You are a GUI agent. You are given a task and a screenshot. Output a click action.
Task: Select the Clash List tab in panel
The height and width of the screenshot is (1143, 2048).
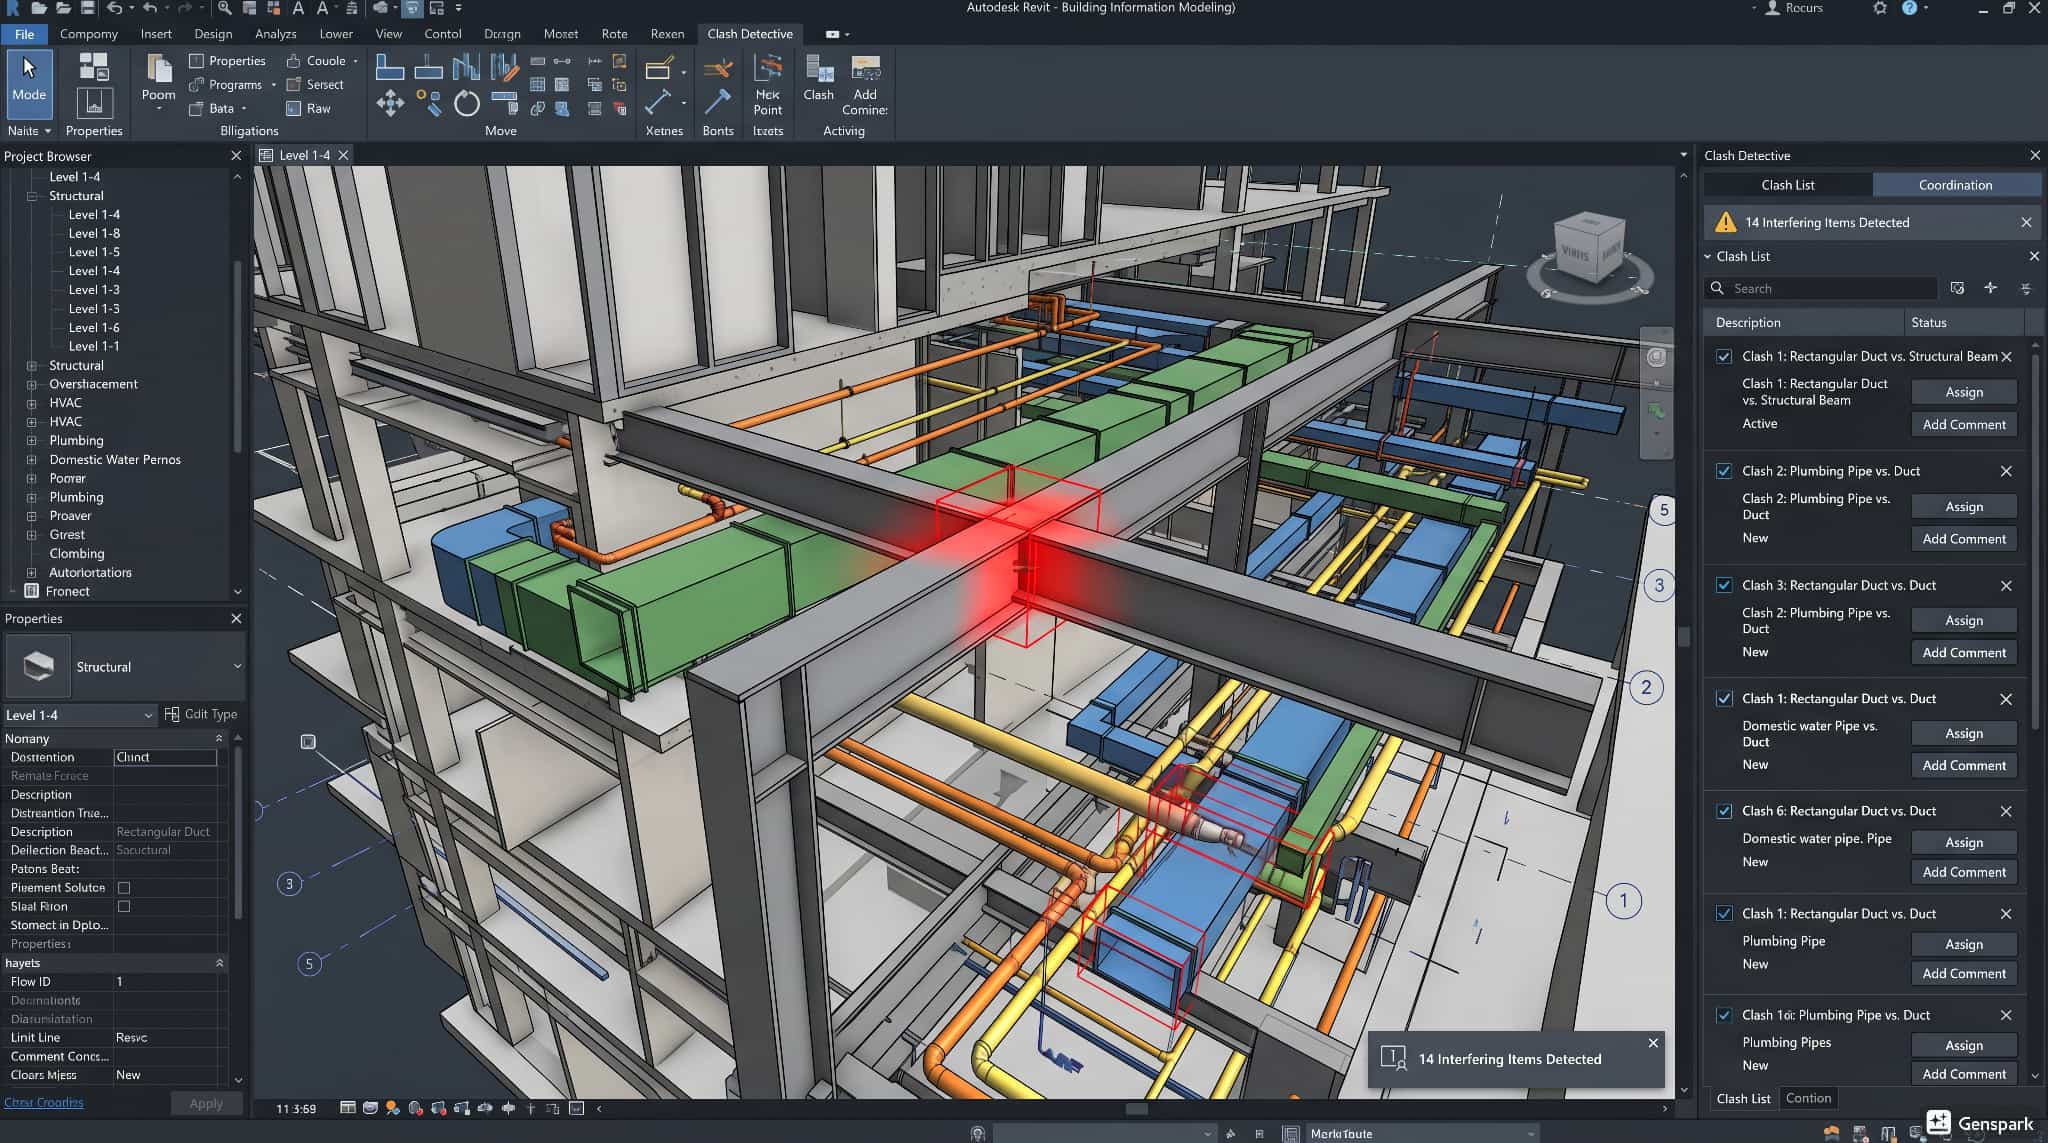pyautogui.click(x=1787, y=185)
